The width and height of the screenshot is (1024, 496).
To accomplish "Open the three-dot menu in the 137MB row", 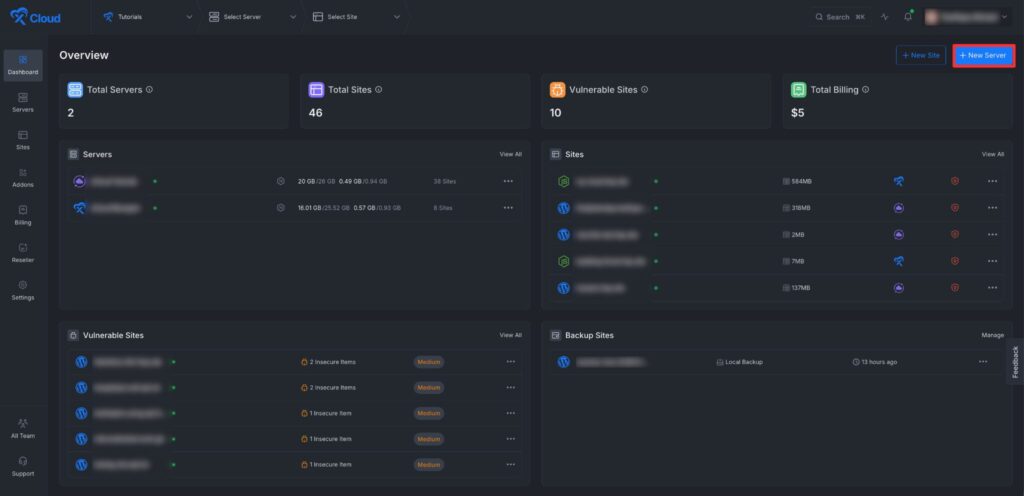I will click(x=993, y=288).
